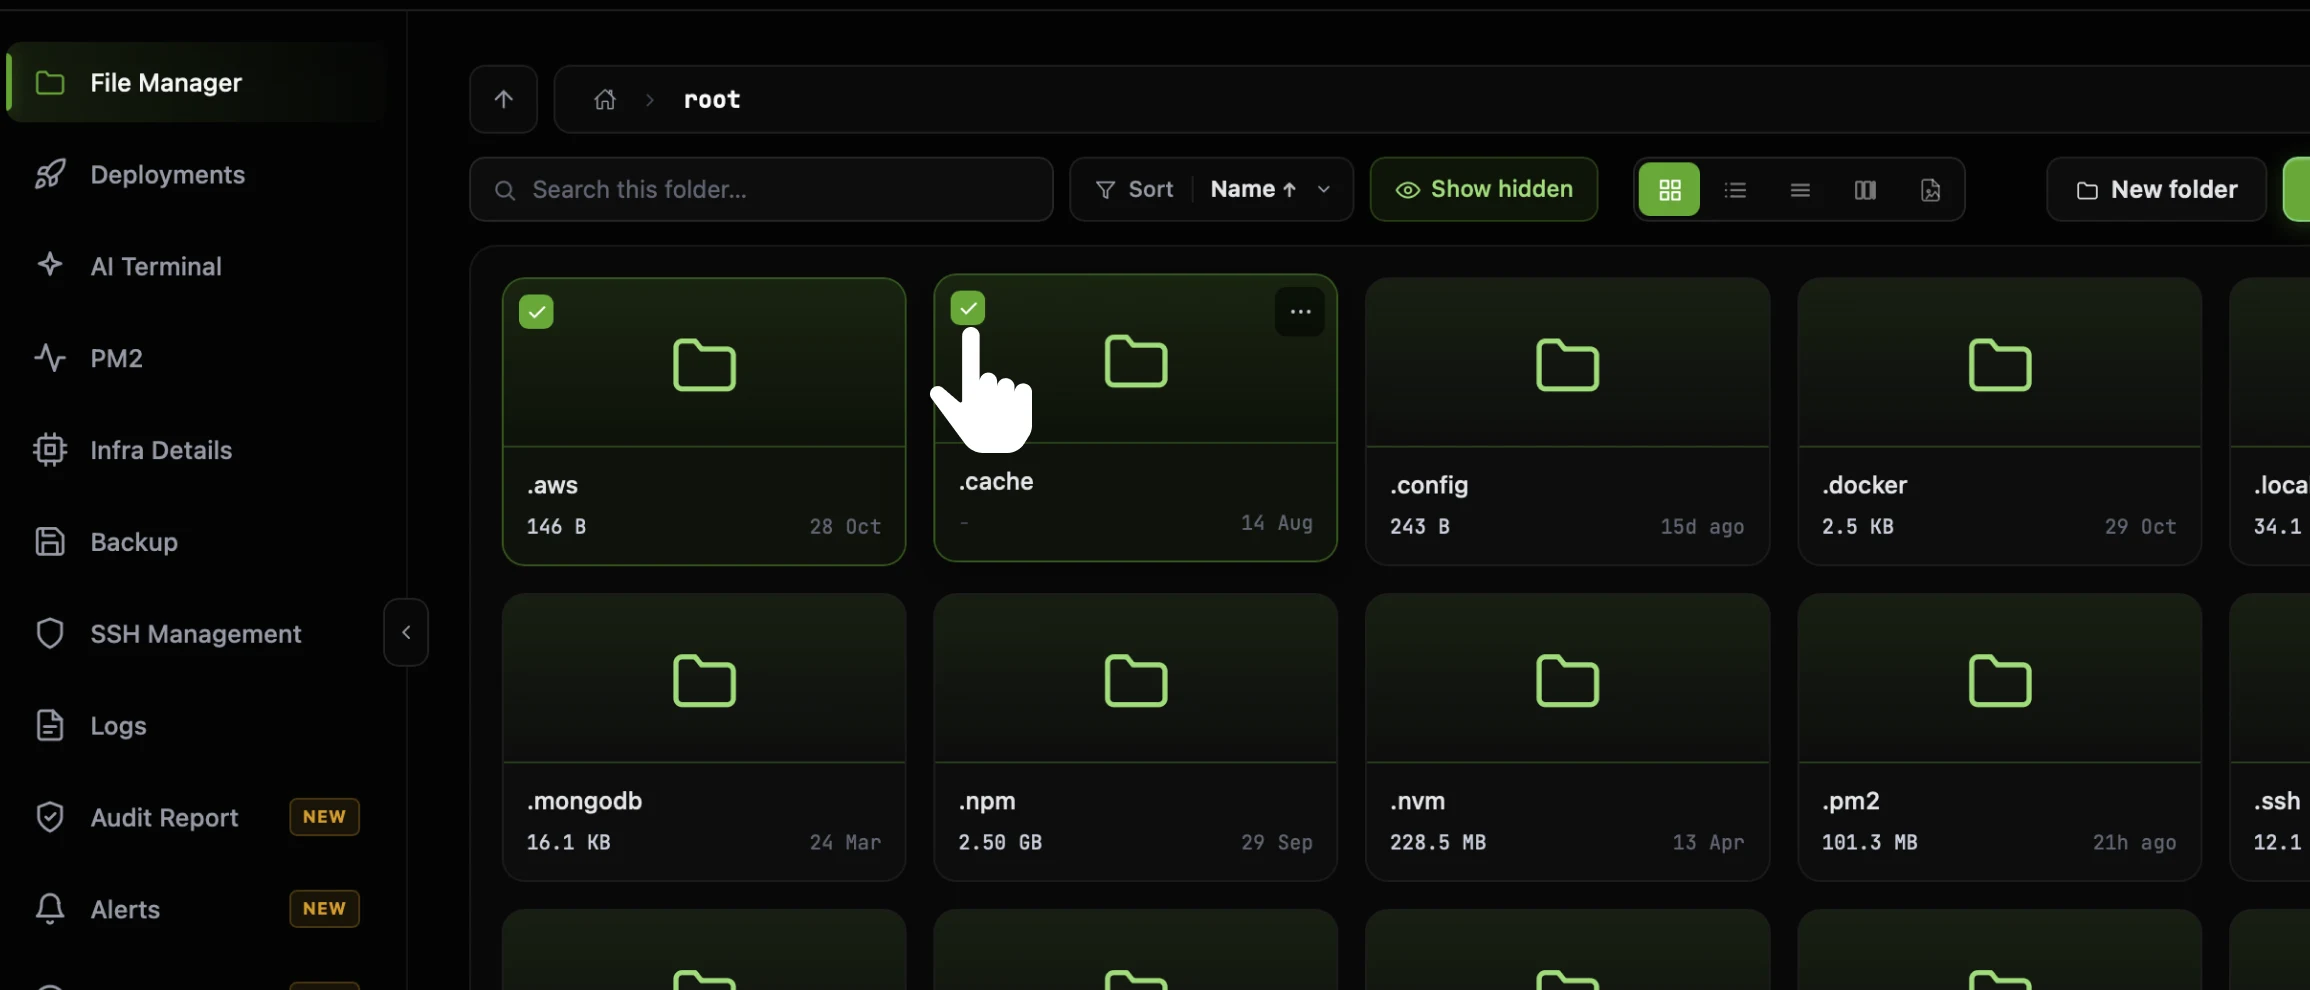Screen dimensions: 2310x990
Task: Open the .mongodb folder
Action: (704, 737)
